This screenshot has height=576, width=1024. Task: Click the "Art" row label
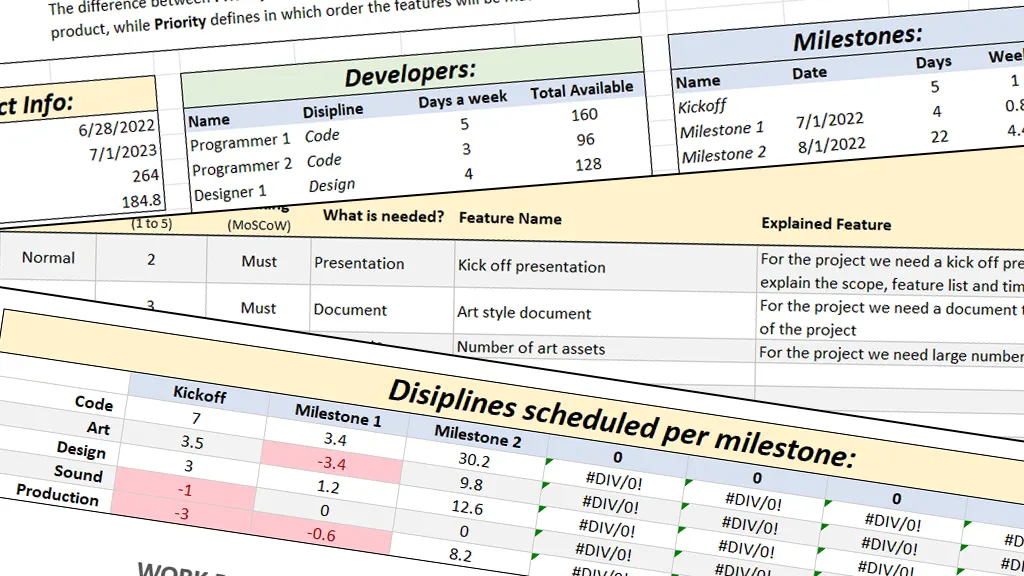[98, 428]
